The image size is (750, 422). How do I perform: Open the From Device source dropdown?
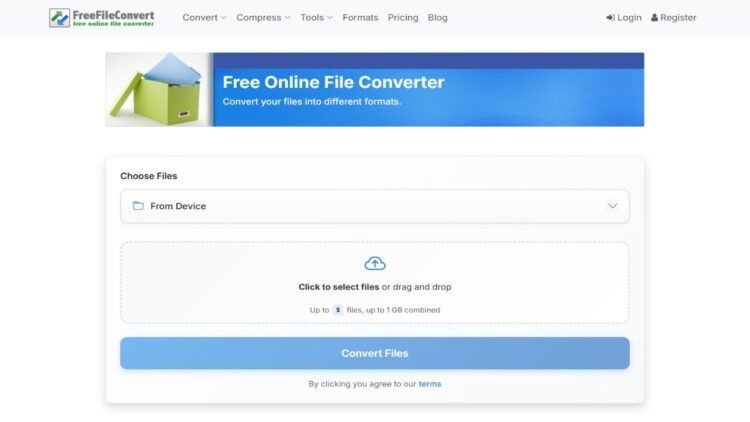pos(375,206)
